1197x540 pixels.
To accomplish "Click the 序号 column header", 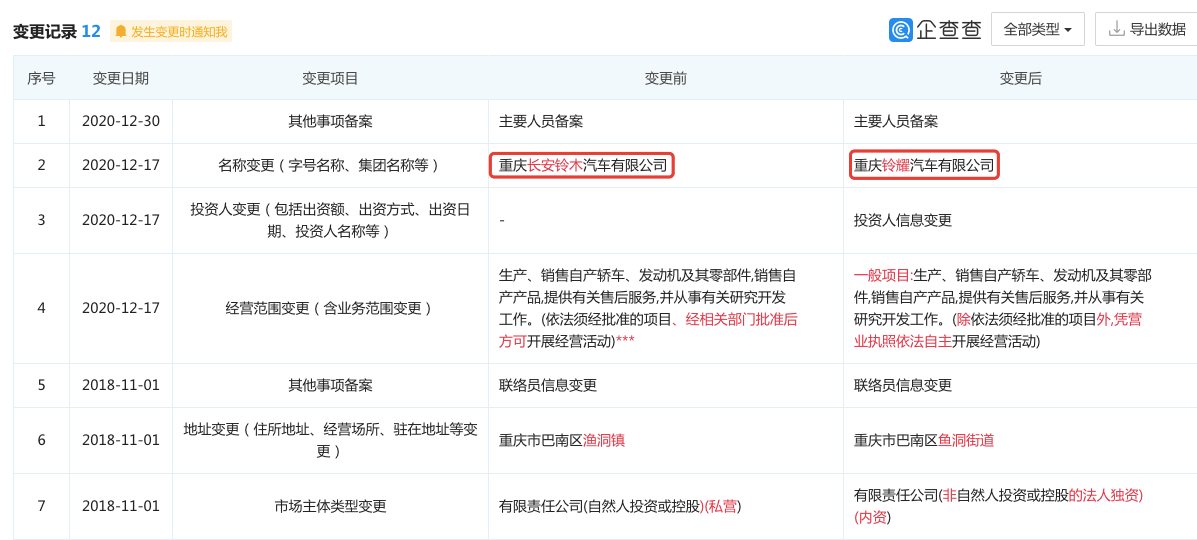I will (x=41, y=78).
